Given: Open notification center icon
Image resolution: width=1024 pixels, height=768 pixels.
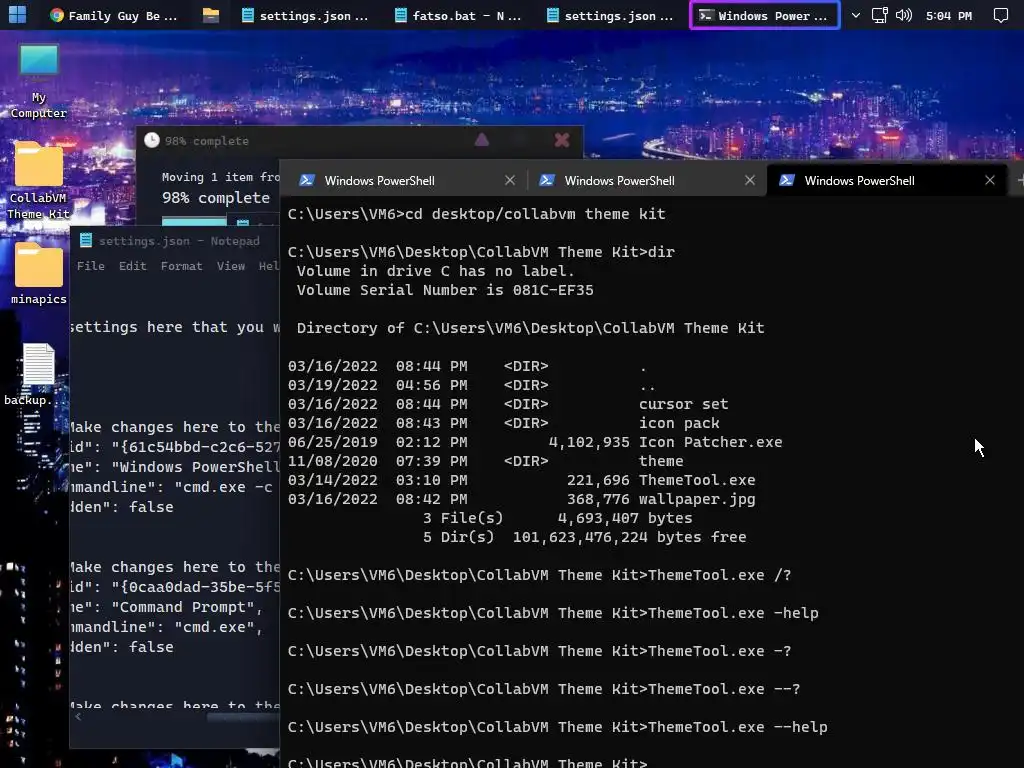Looking at the screenshot, I should 1000,15.
